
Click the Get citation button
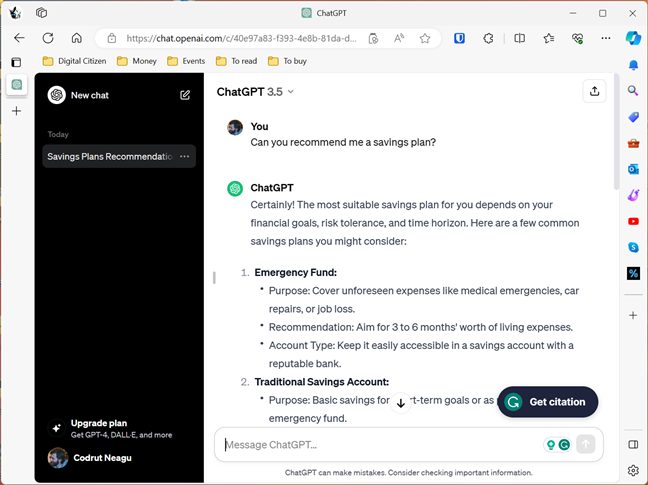point(548,402)
